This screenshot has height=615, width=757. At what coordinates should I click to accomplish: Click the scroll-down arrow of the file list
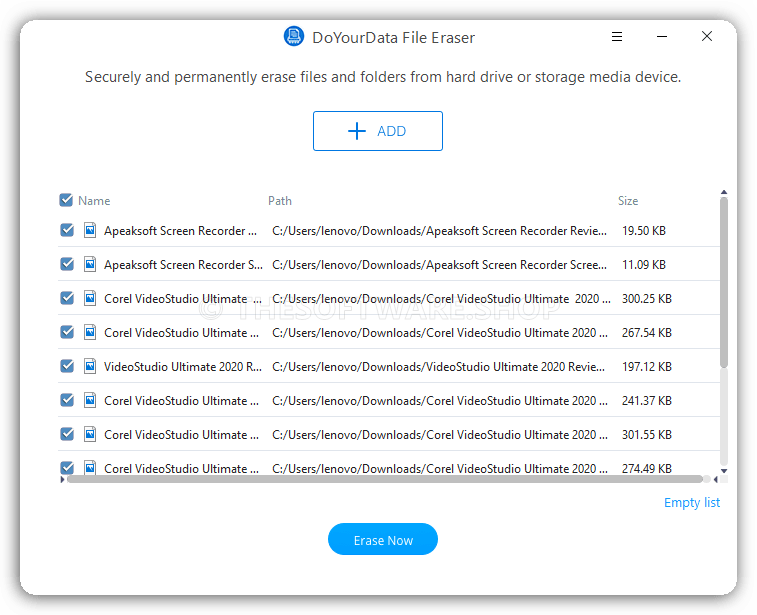pos(724,471)
